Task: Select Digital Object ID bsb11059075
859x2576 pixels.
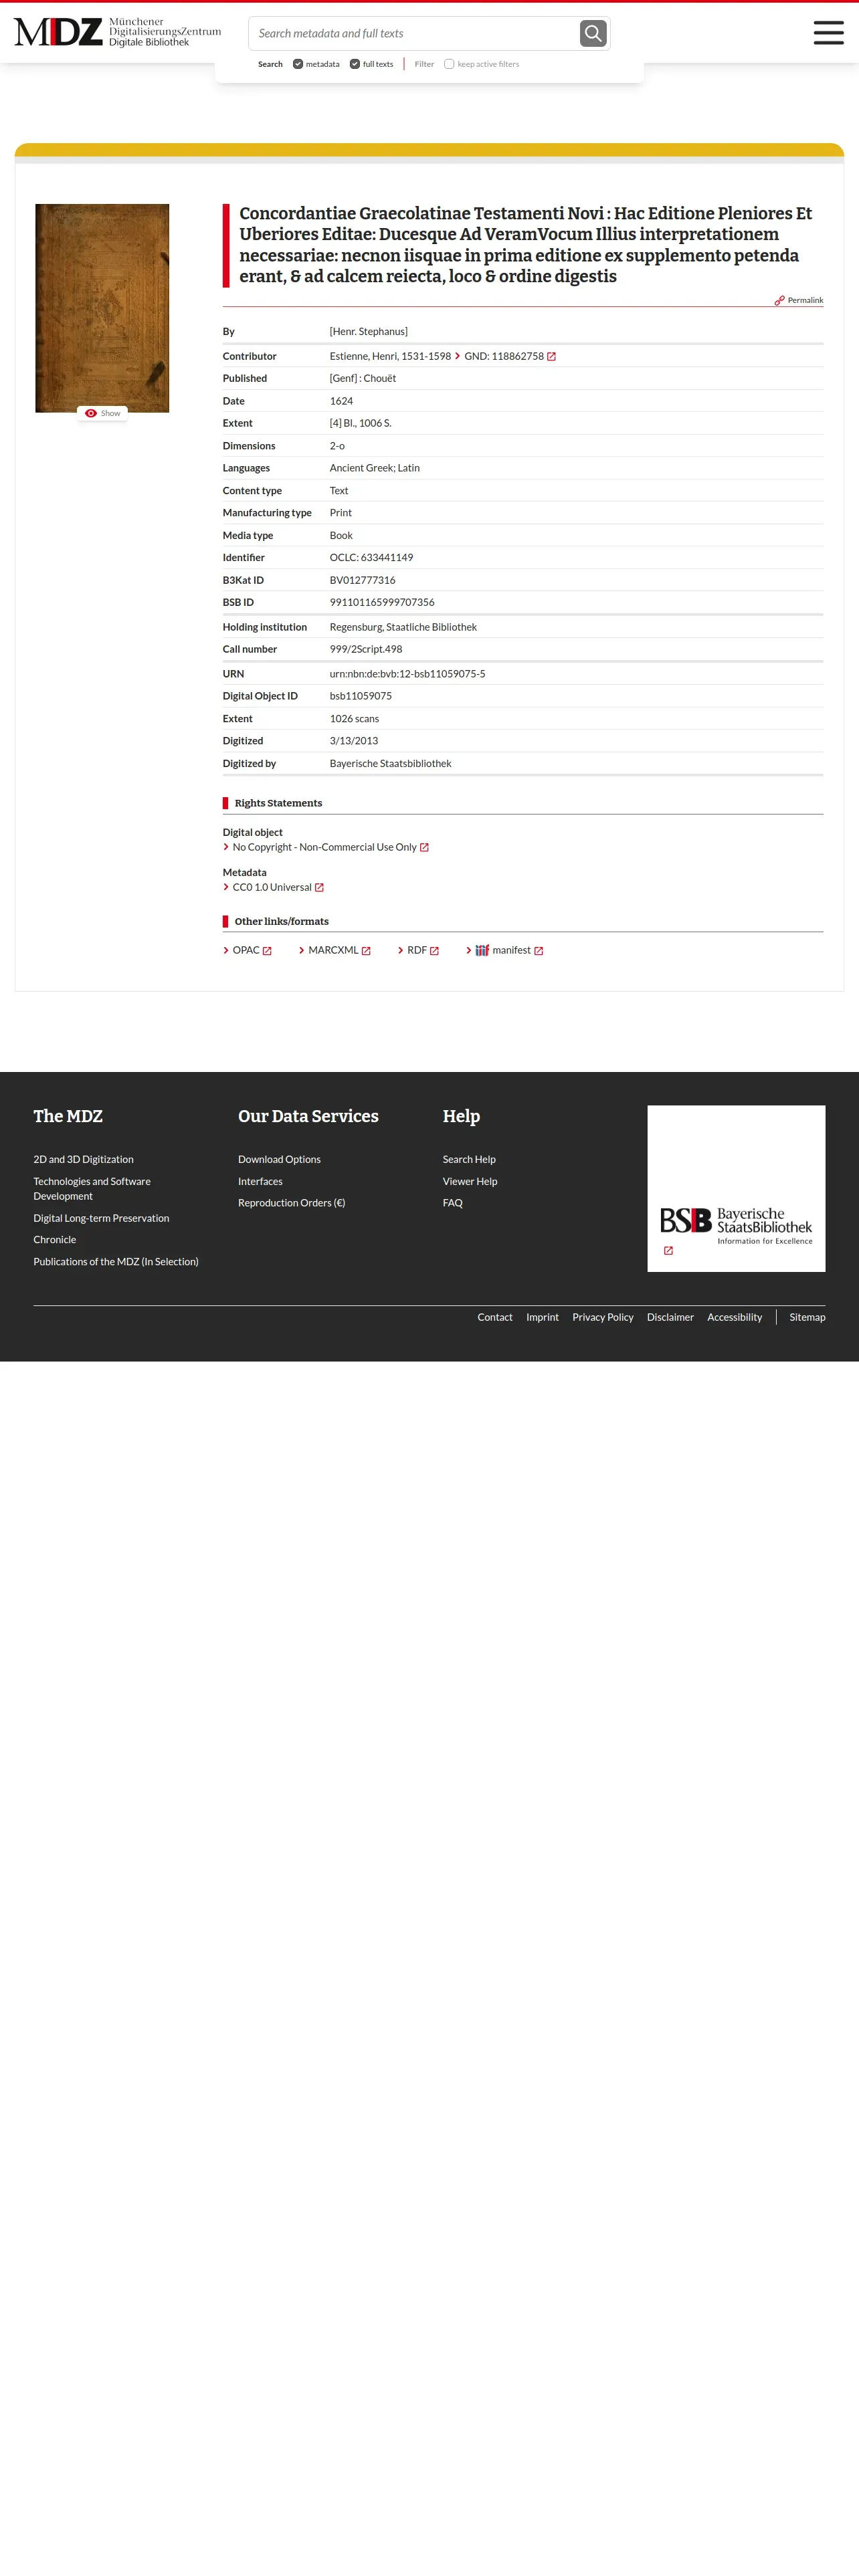Action: [361, 696]
